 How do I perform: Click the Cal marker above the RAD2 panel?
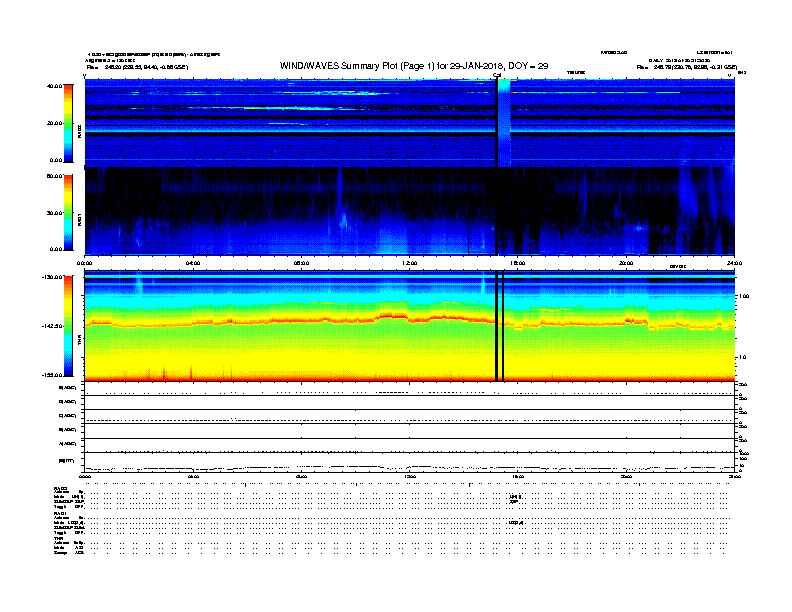(497, 76)
